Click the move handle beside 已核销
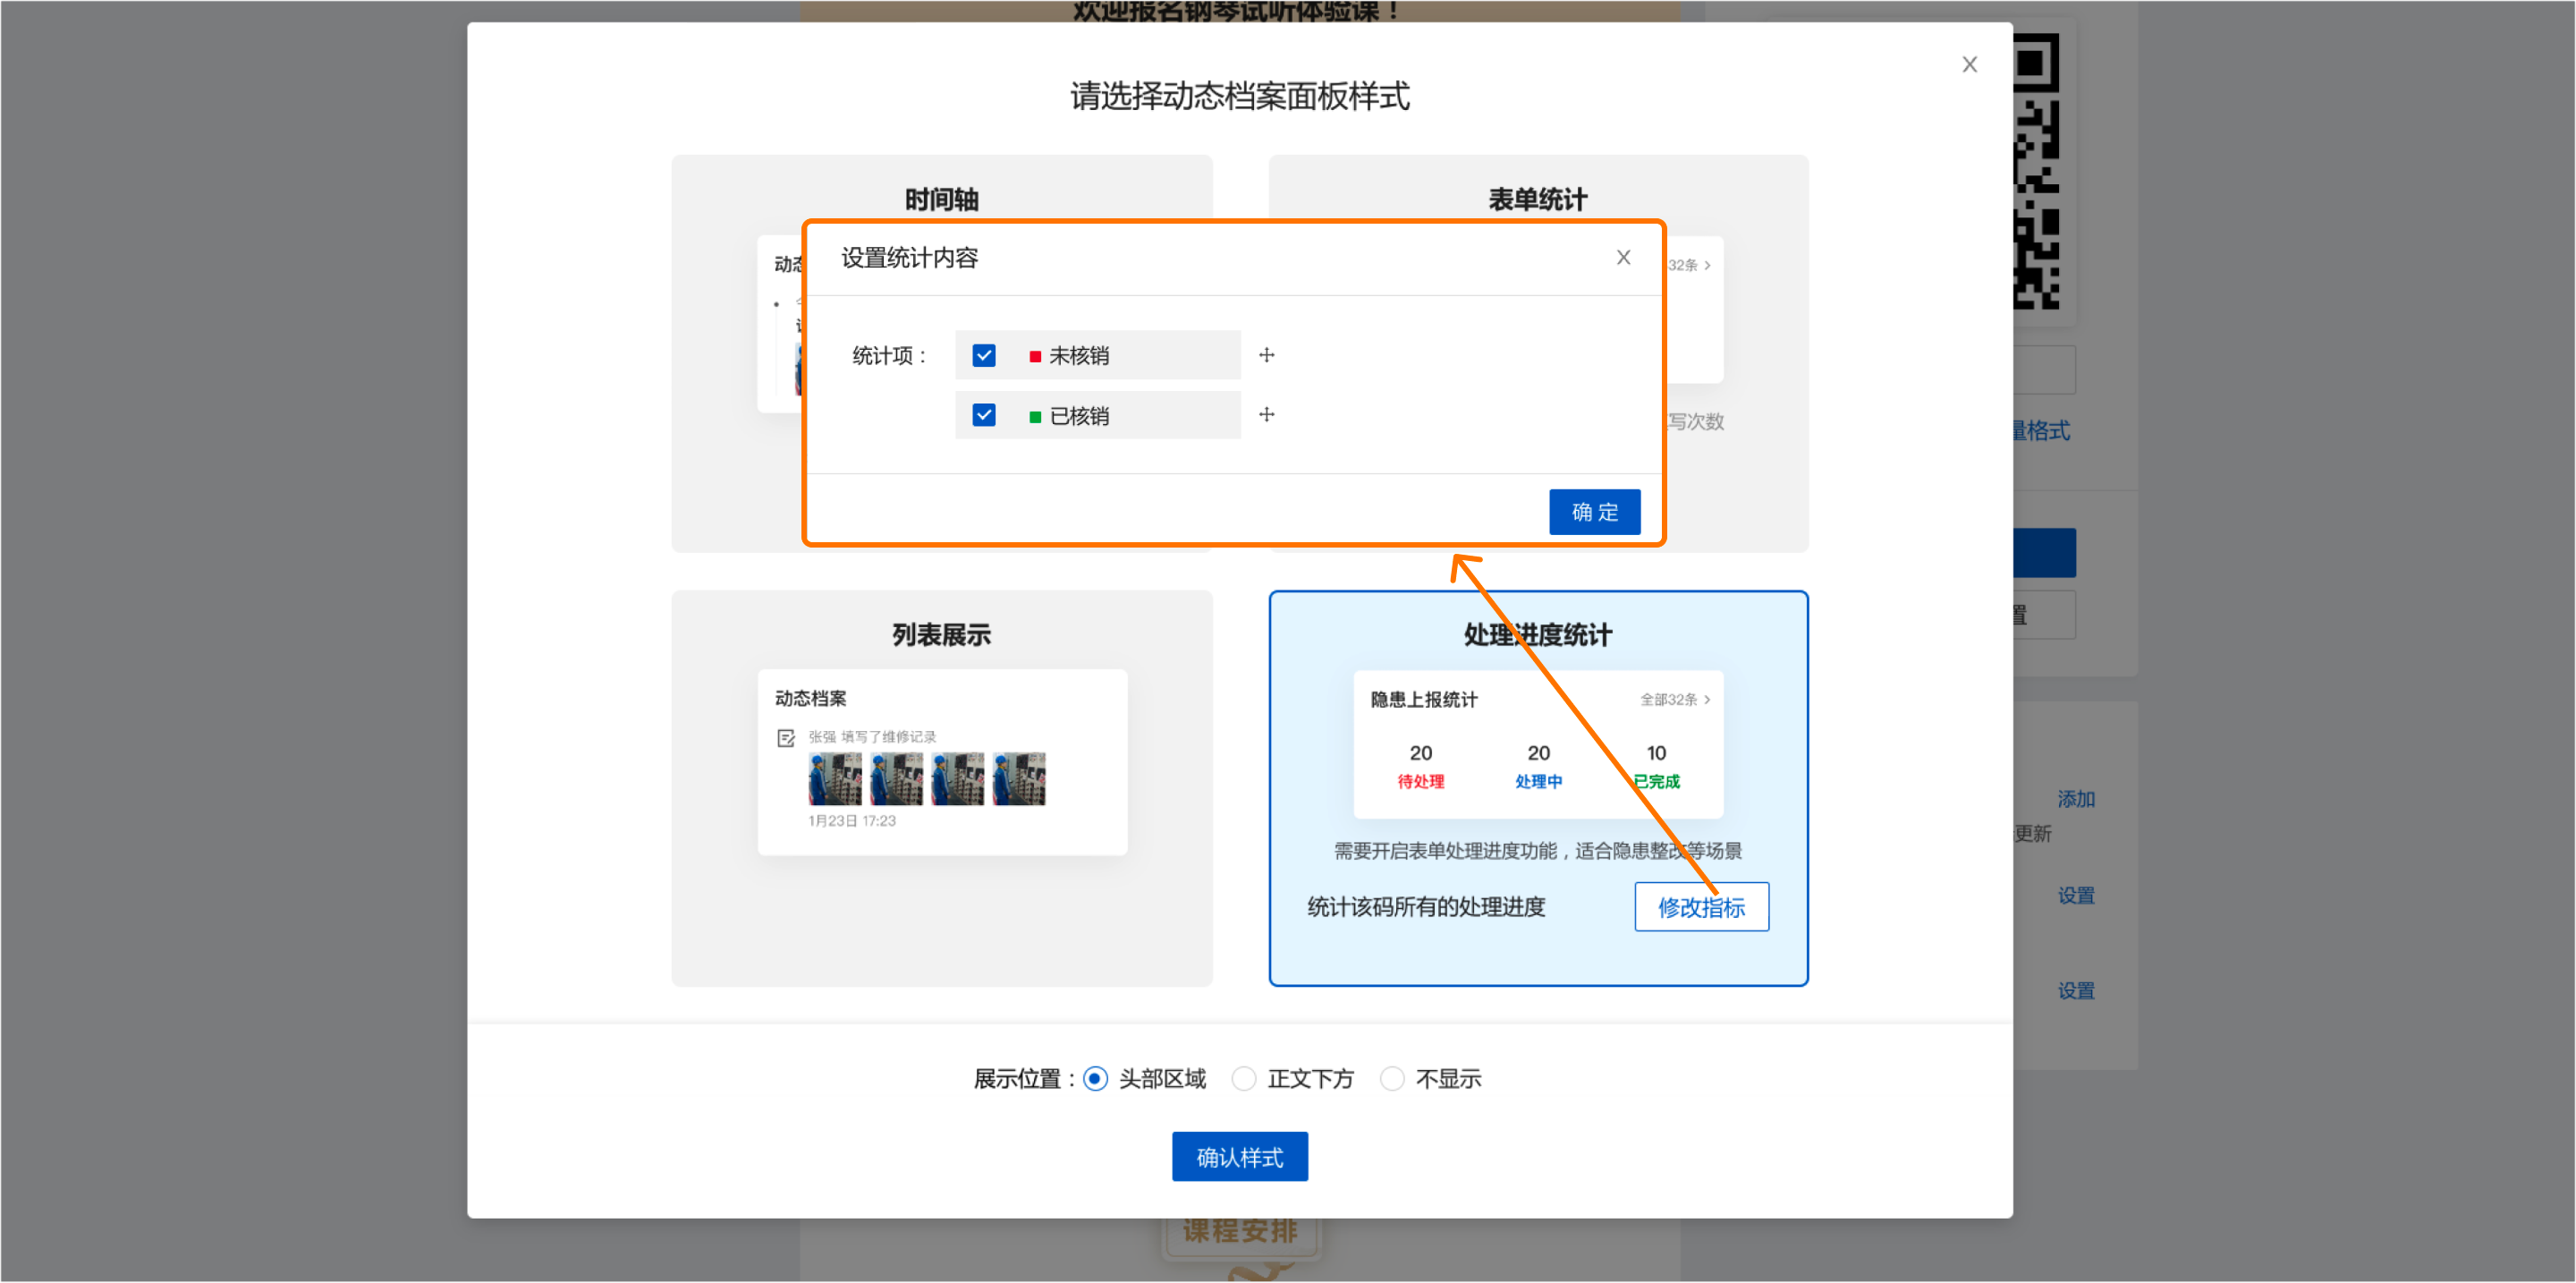The width and height of the screenshot is (2576, 1283). [1266, 415]
